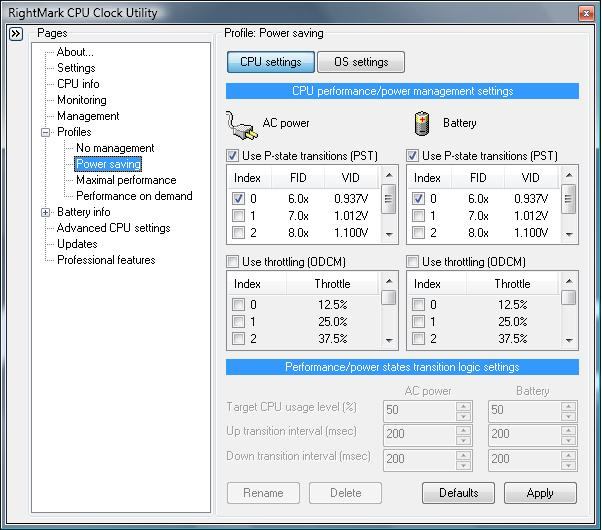Screen dimensions: 602x530
Task: Open the Updates page
Action: tap(77, 244)
